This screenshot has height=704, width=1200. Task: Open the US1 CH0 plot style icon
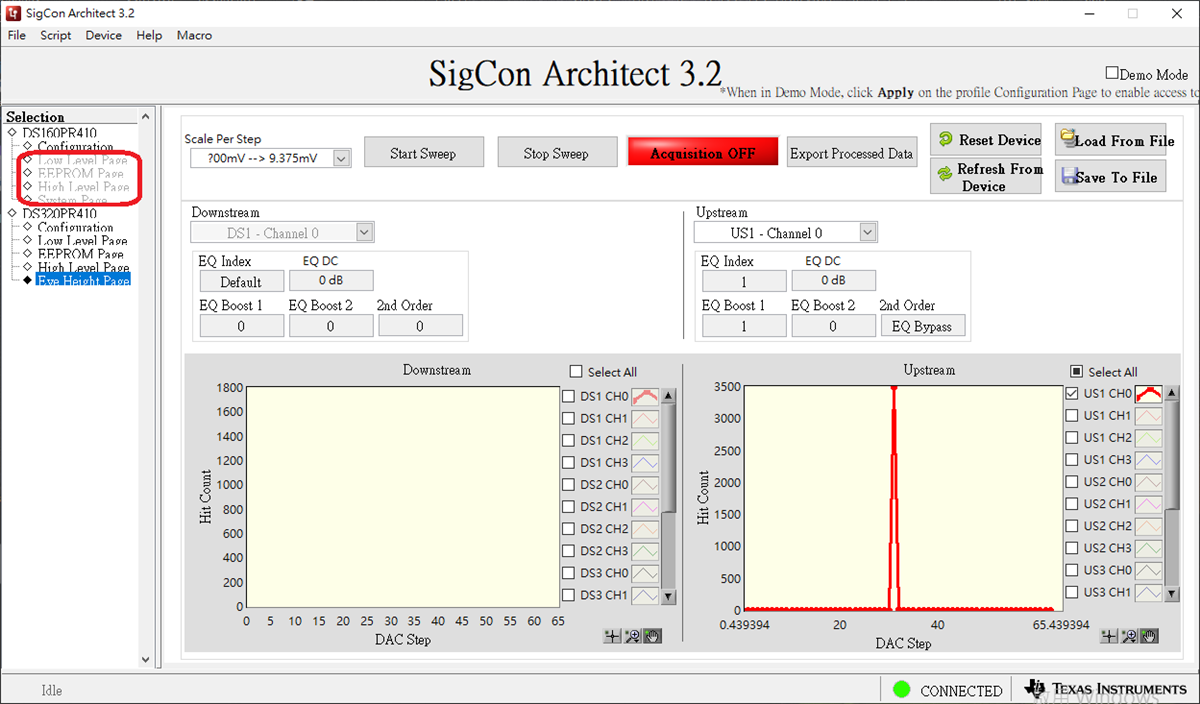pyautogui.click(x=1149, y=393)
